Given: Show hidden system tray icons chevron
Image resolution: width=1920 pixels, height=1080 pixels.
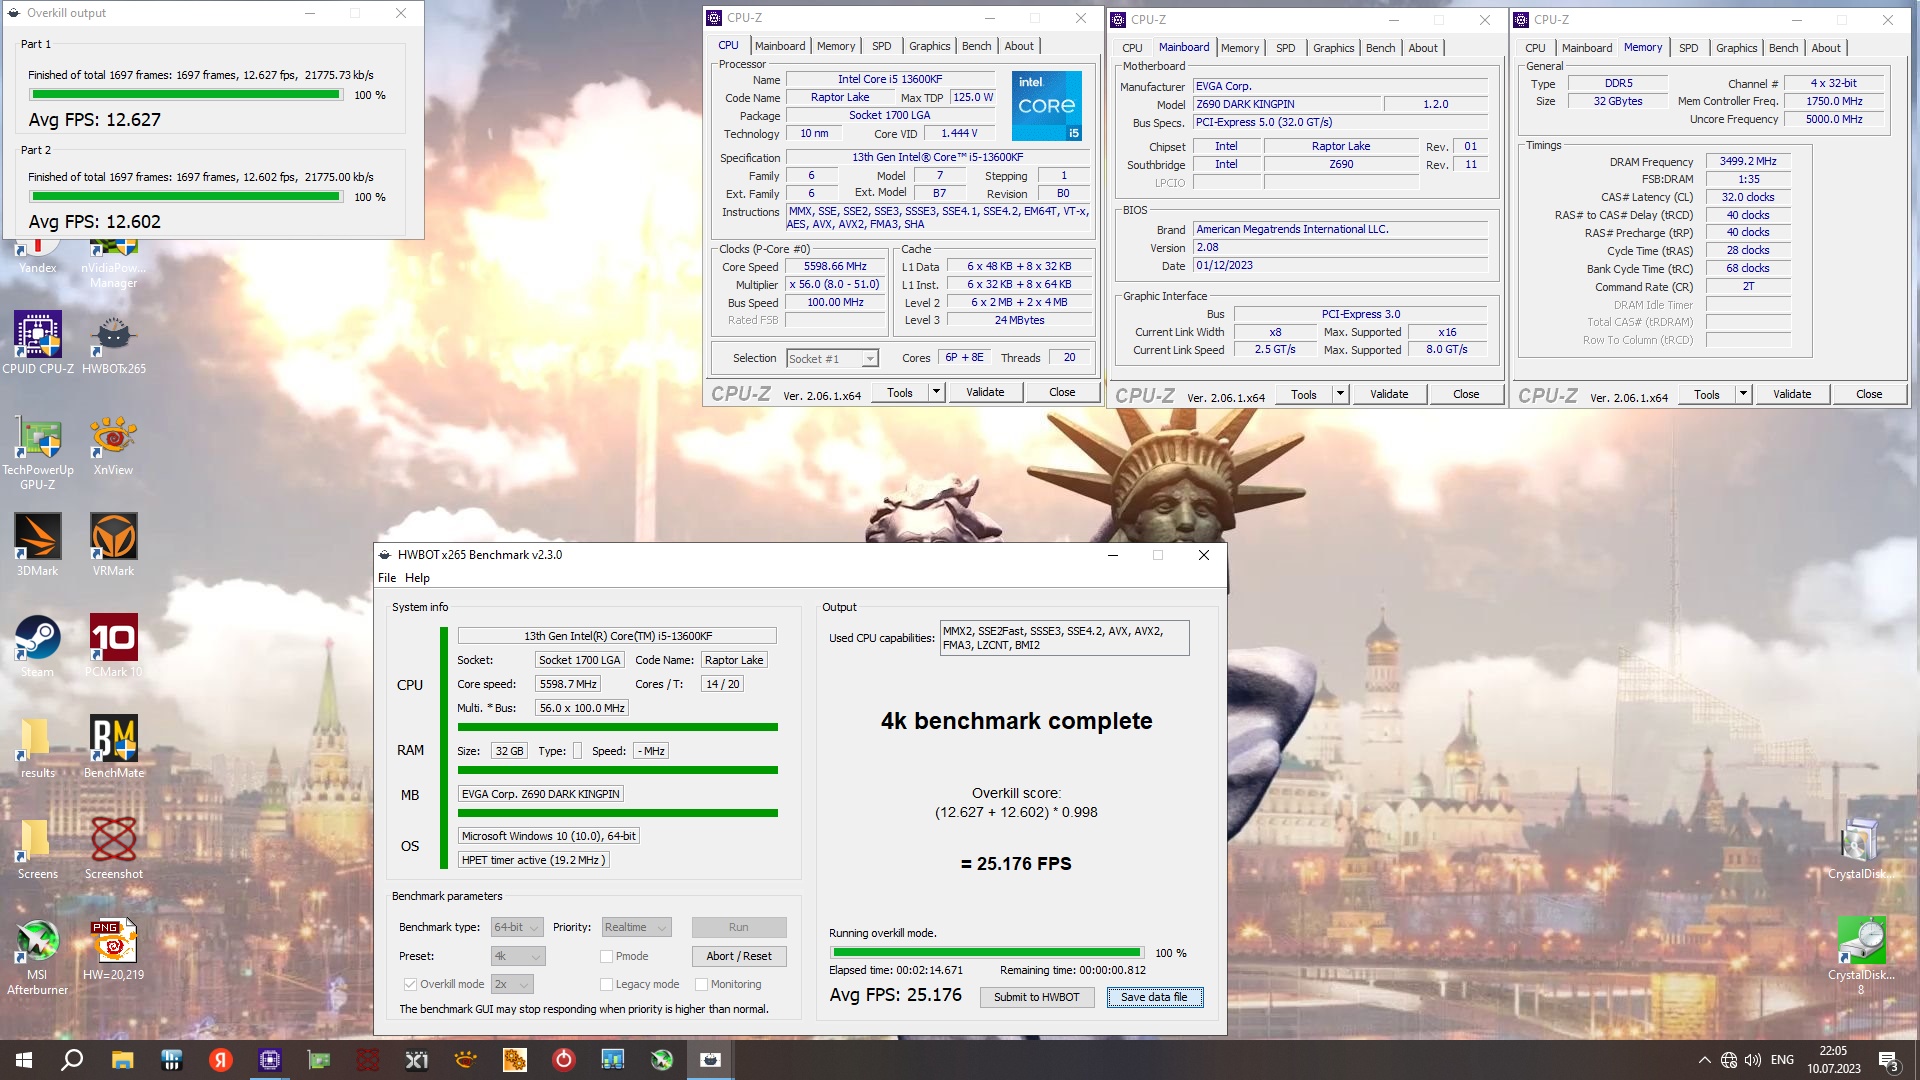Looking at the screenshot, I should click(1704, 1060).
